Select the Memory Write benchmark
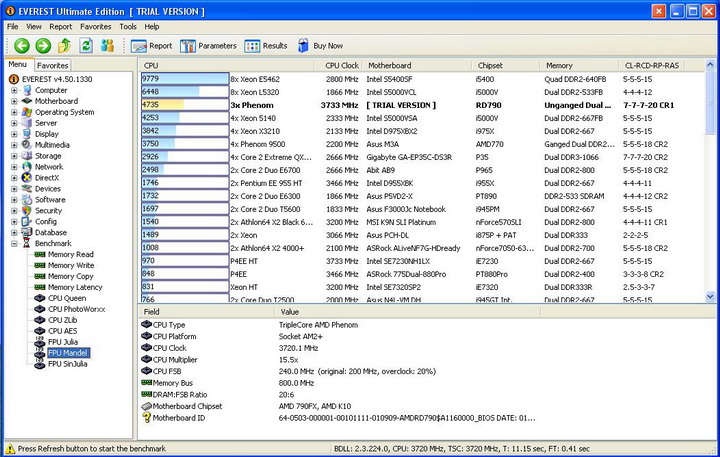The image size is (720, 457). 71,265
